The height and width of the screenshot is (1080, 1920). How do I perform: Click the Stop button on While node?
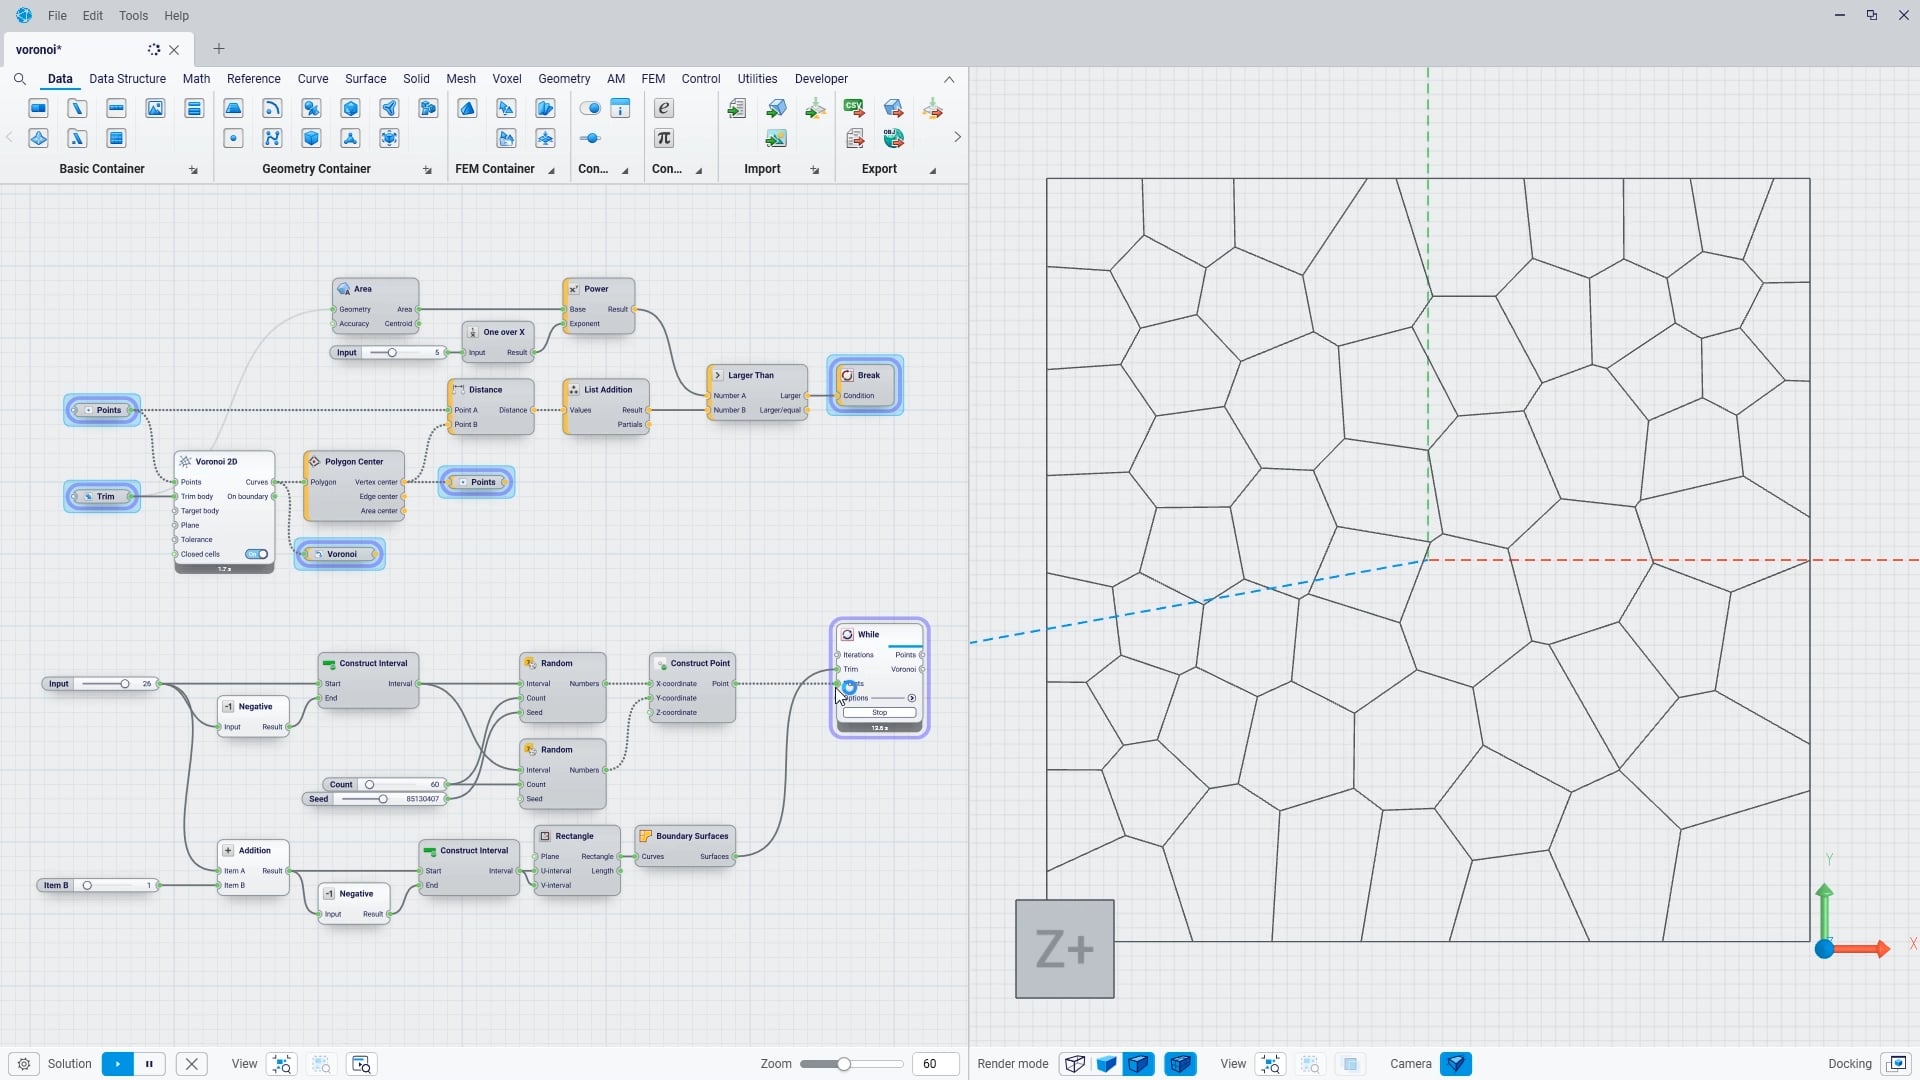[879, 713]
